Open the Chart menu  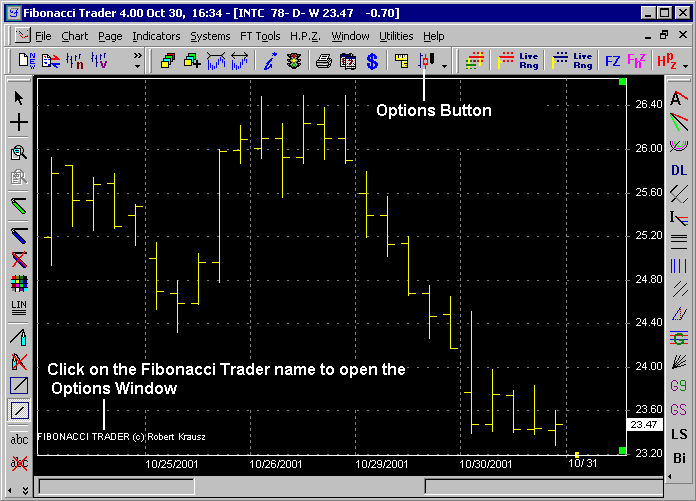[x=75, y=36]
